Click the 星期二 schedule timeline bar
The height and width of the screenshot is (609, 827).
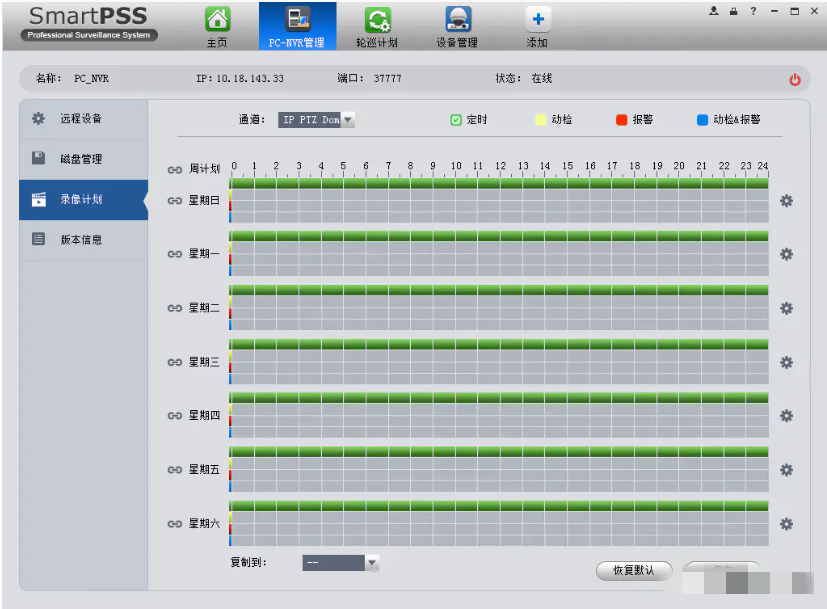(x=499, y=308)
